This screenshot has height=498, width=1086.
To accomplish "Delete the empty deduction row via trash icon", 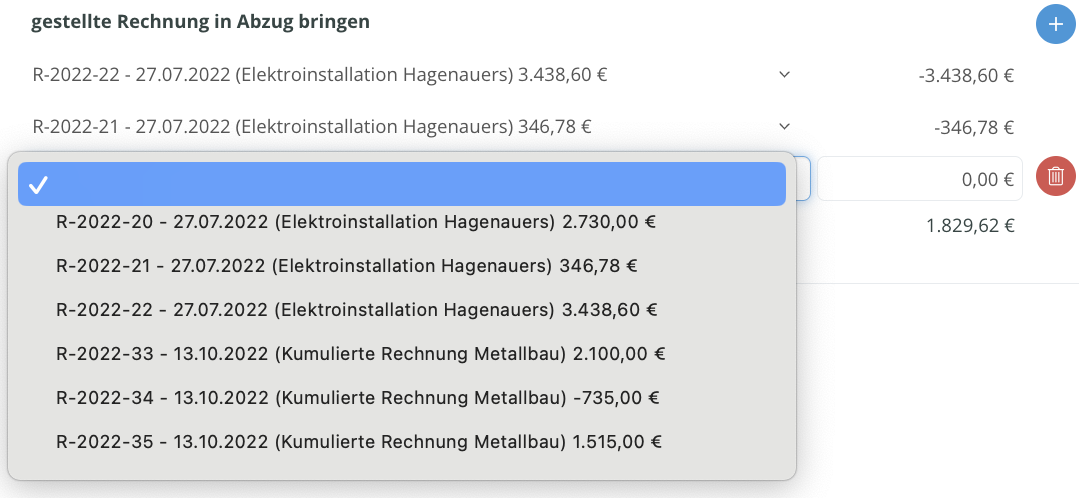I will tap(1056, 177).
